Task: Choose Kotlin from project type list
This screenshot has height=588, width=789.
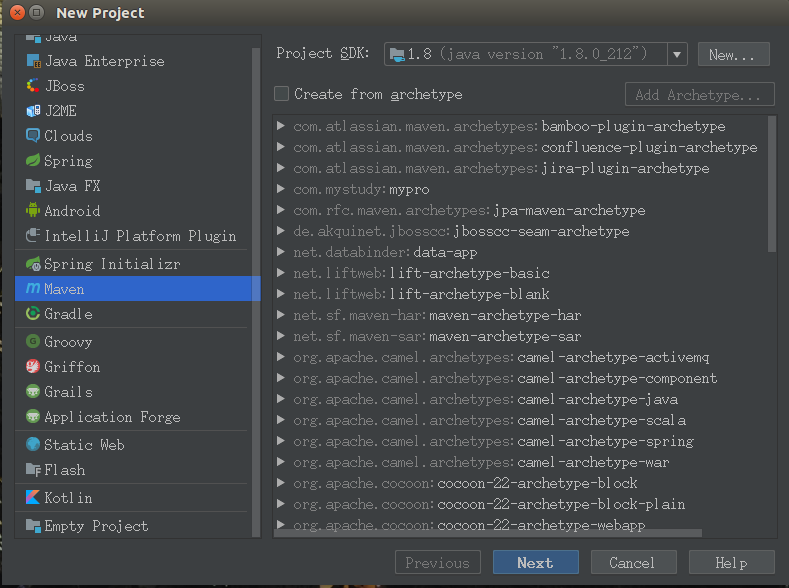Action: tap(134, 497)
